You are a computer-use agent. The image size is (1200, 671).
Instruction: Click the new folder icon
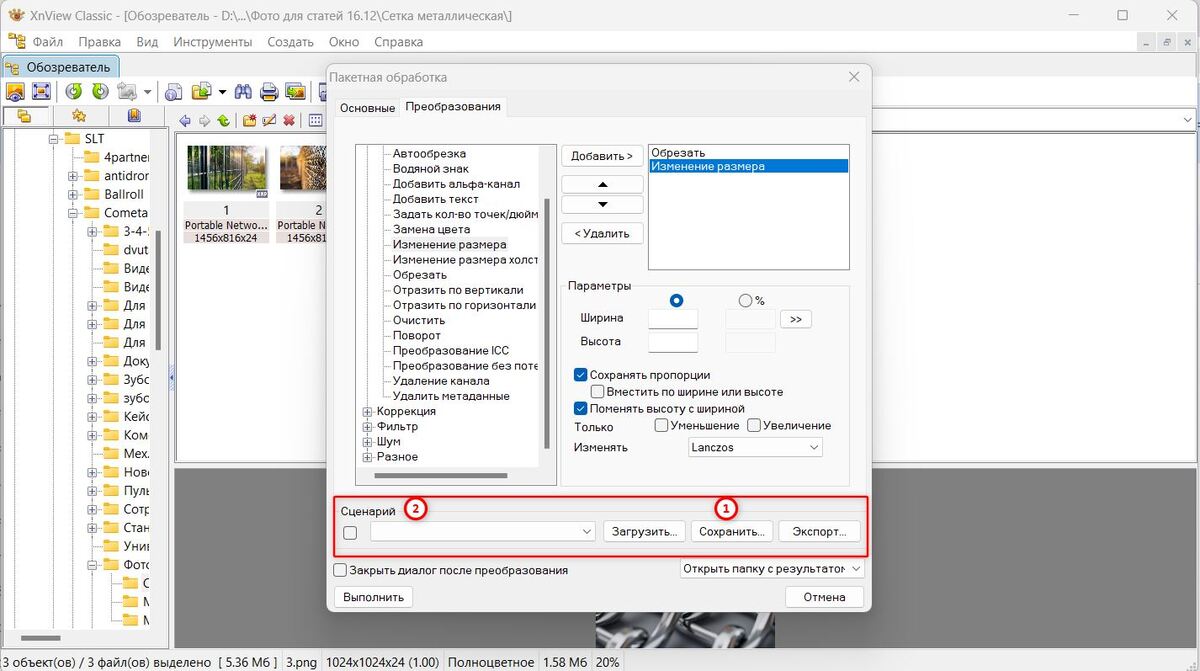[x=248, y=121]
